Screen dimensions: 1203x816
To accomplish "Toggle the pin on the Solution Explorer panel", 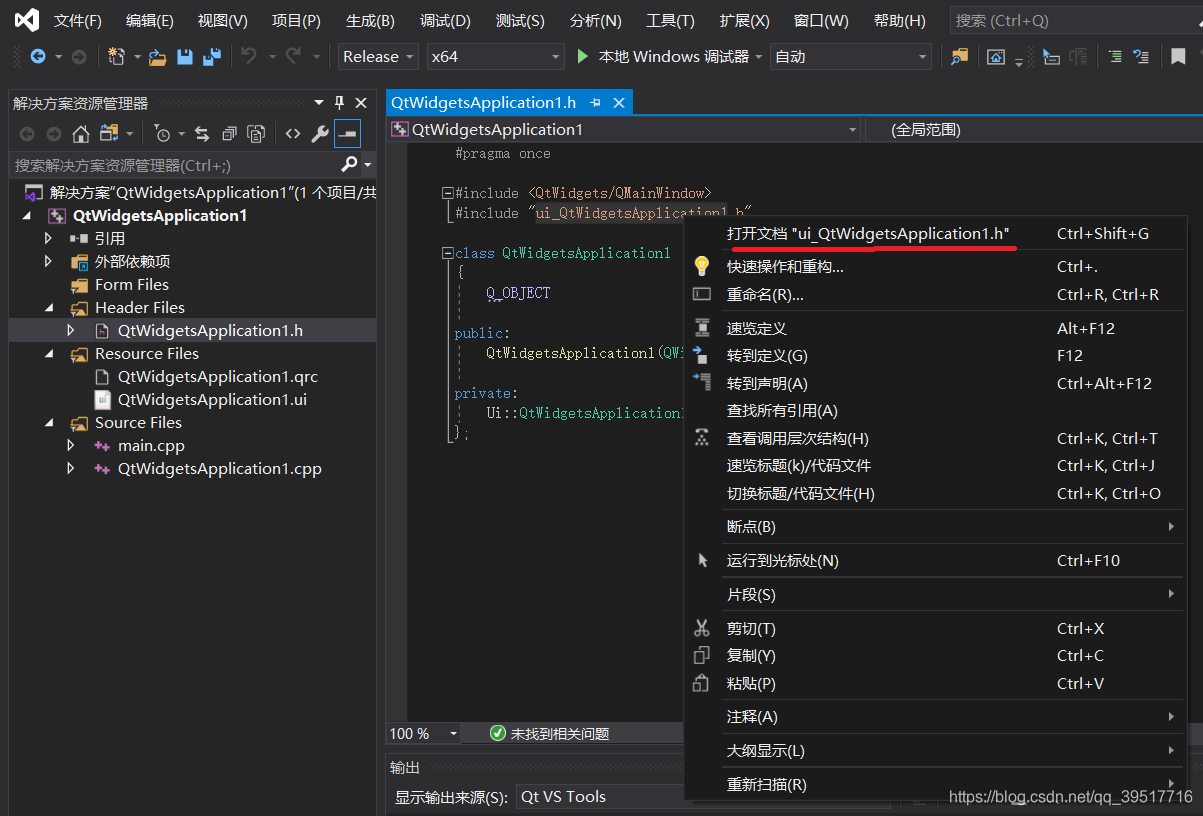I will pos(337,102).
